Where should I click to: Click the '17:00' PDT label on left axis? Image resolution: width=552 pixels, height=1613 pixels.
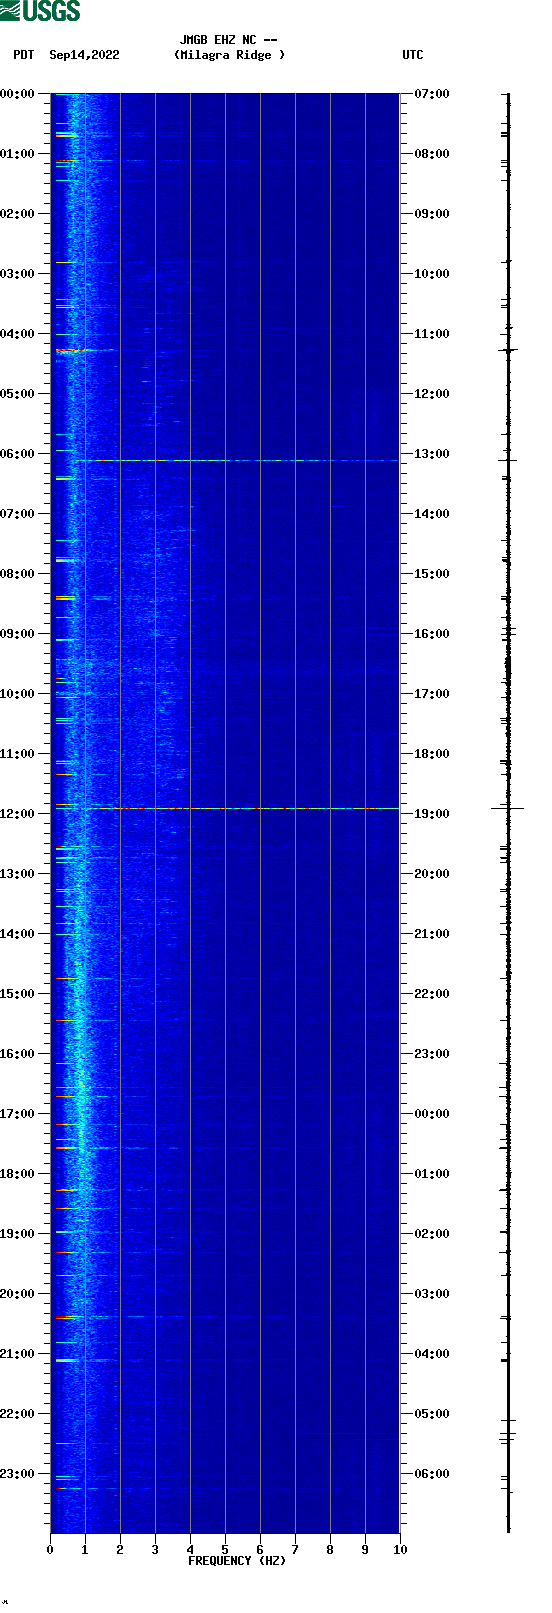(18, 1114)
